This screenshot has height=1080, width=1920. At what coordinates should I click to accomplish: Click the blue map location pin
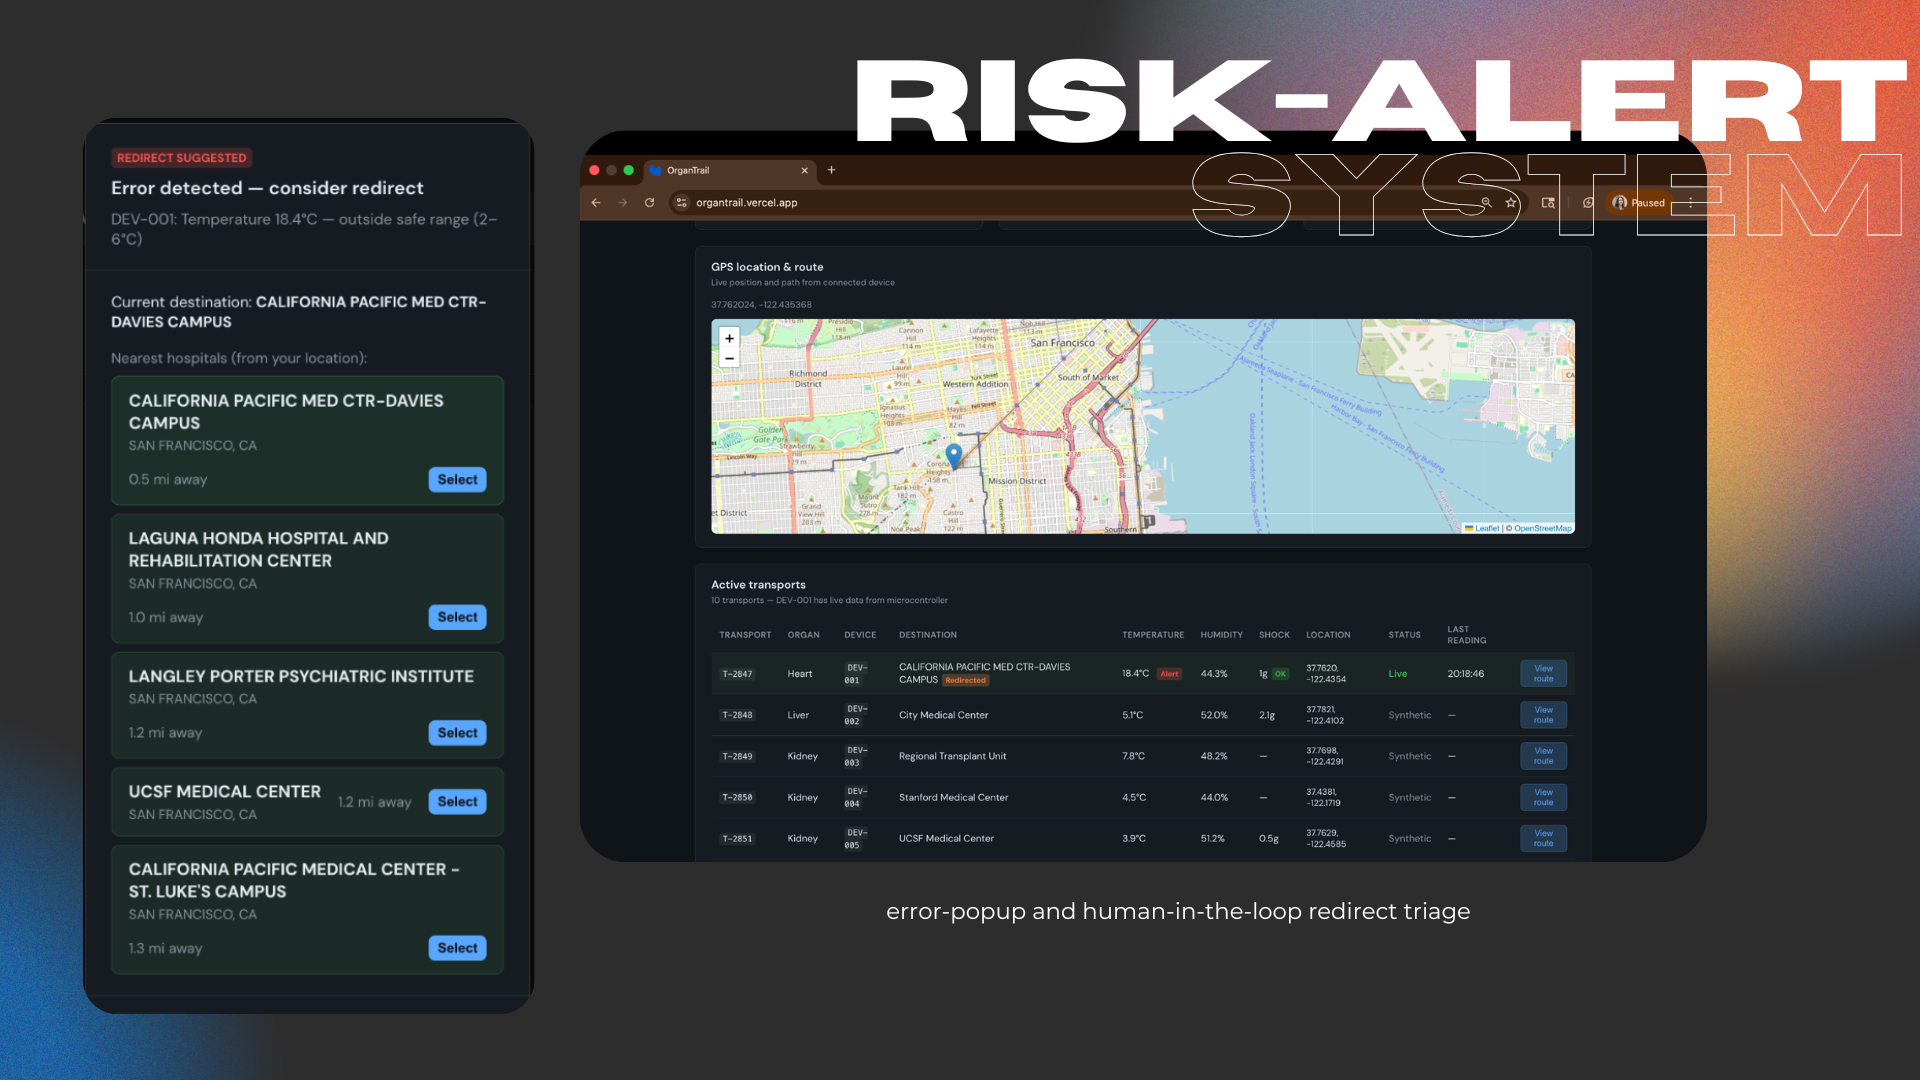954,455
